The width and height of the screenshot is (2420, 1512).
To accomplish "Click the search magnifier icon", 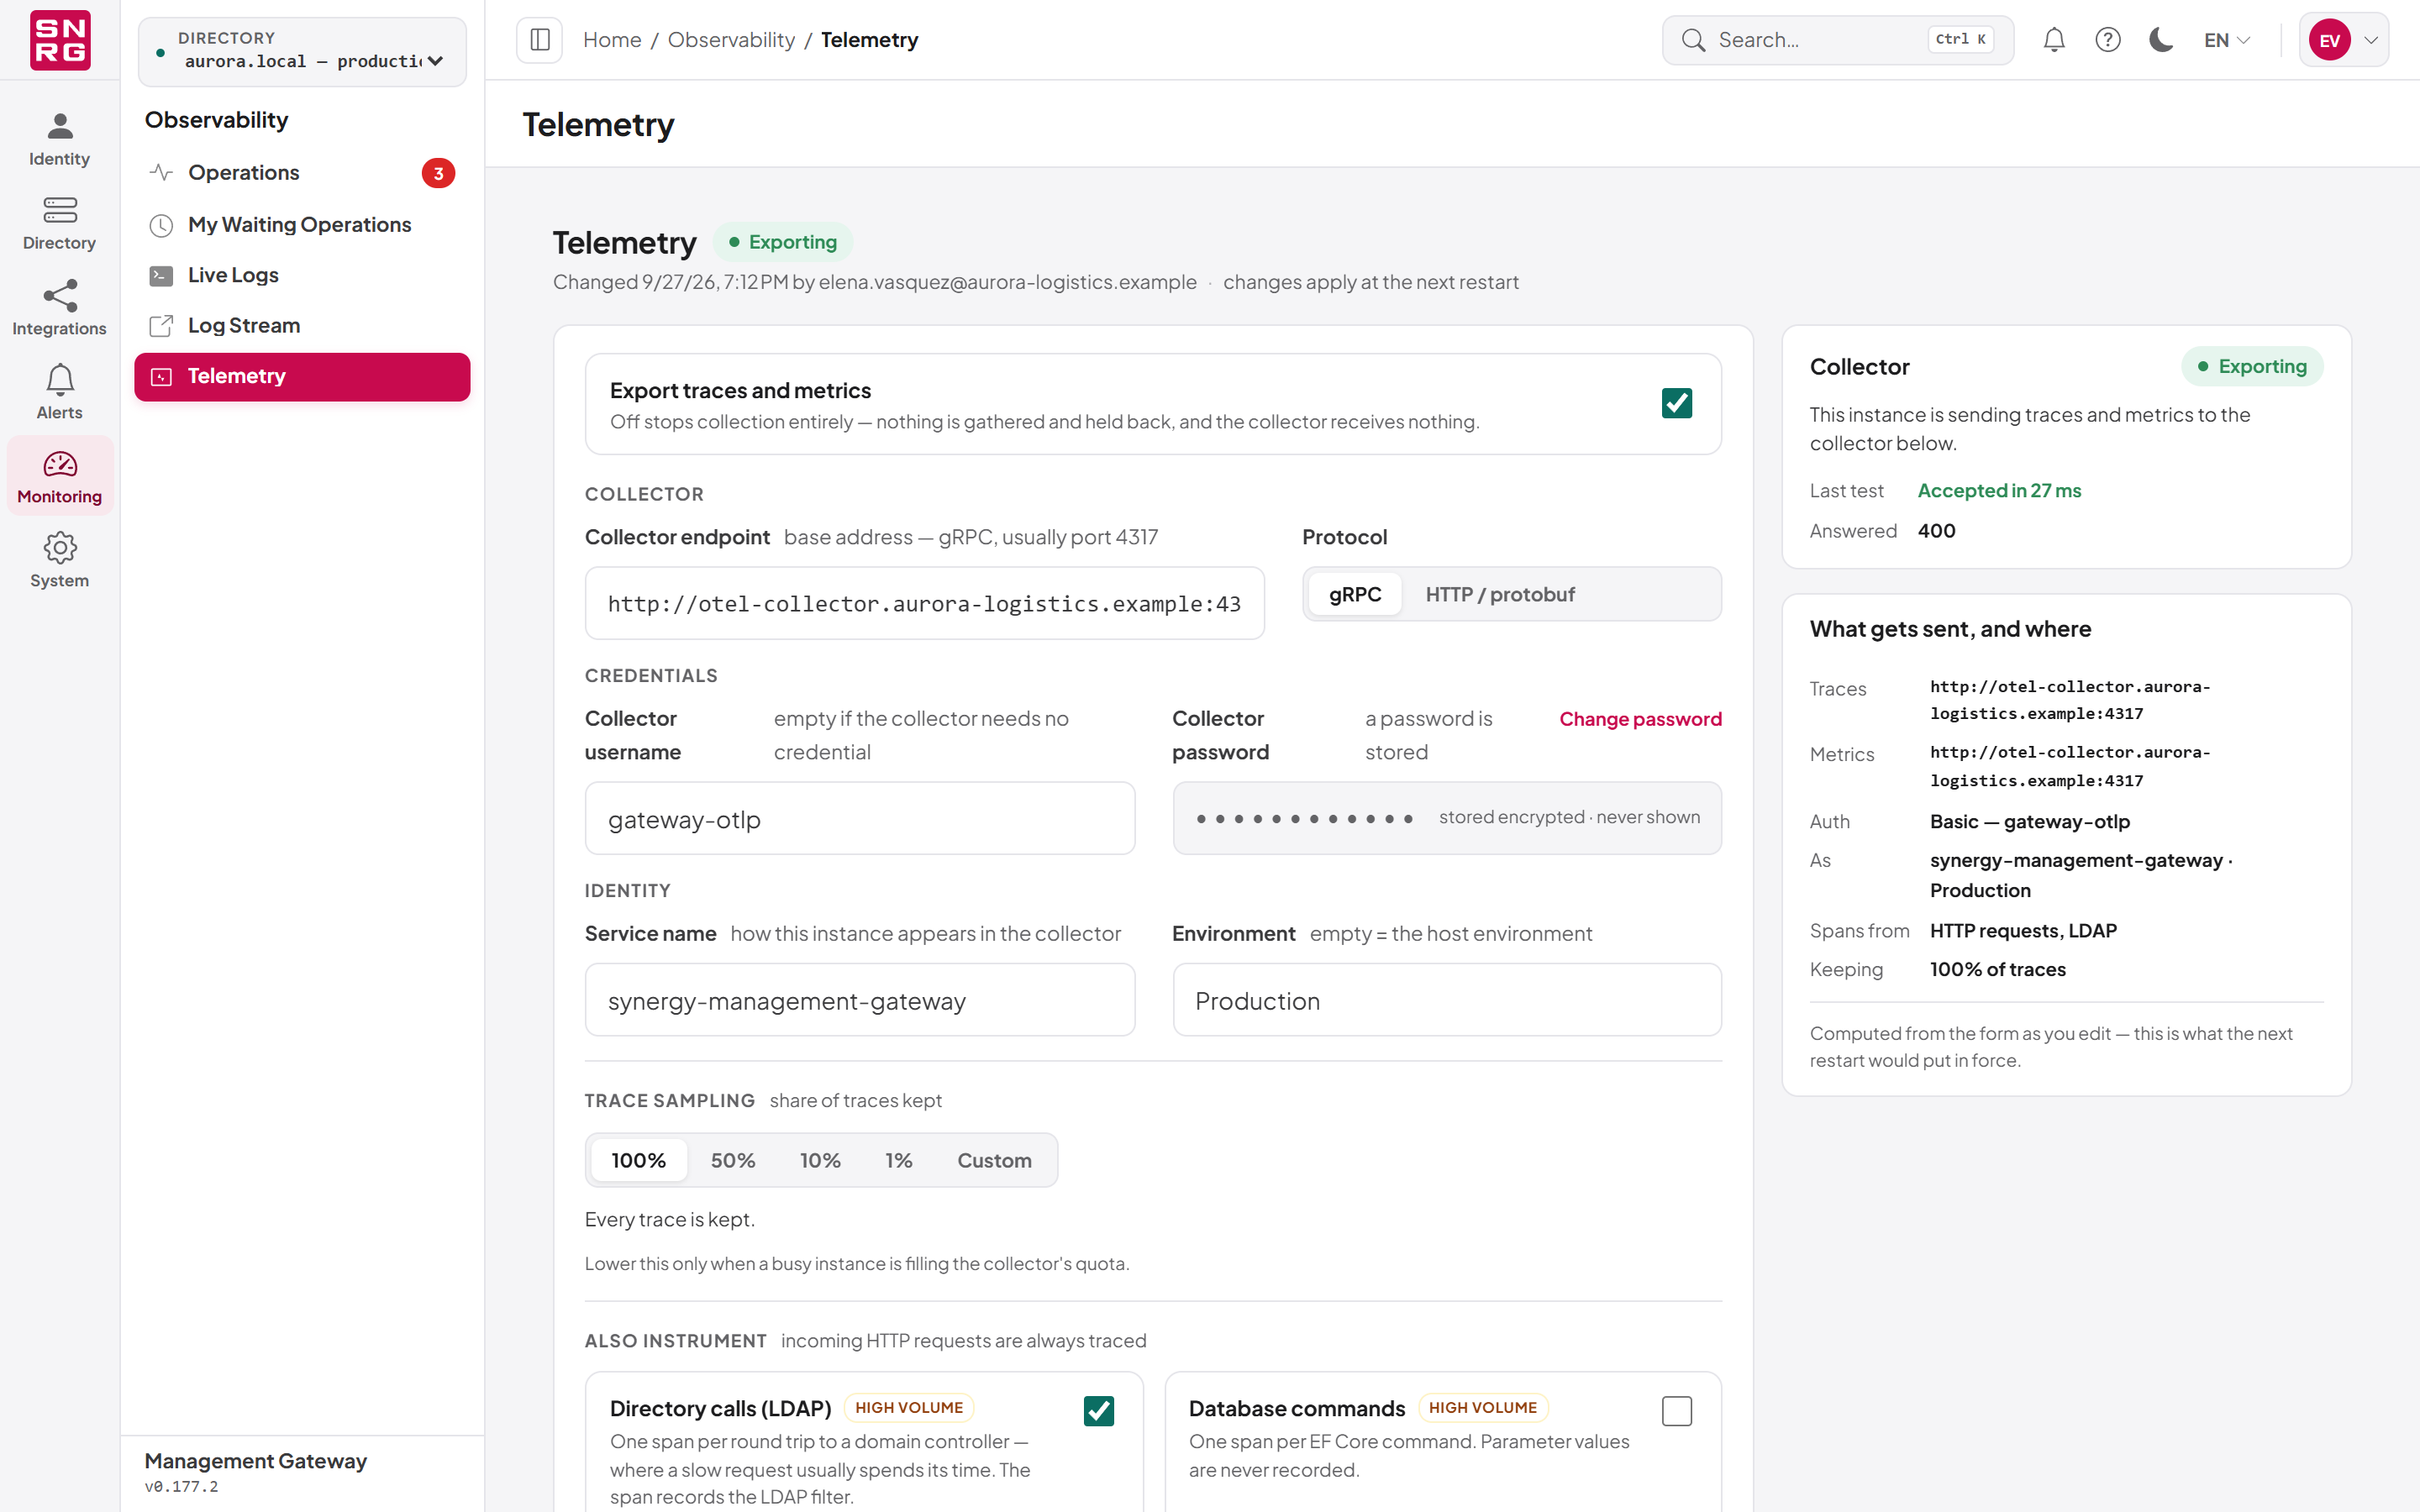I will pos(1693,40).
